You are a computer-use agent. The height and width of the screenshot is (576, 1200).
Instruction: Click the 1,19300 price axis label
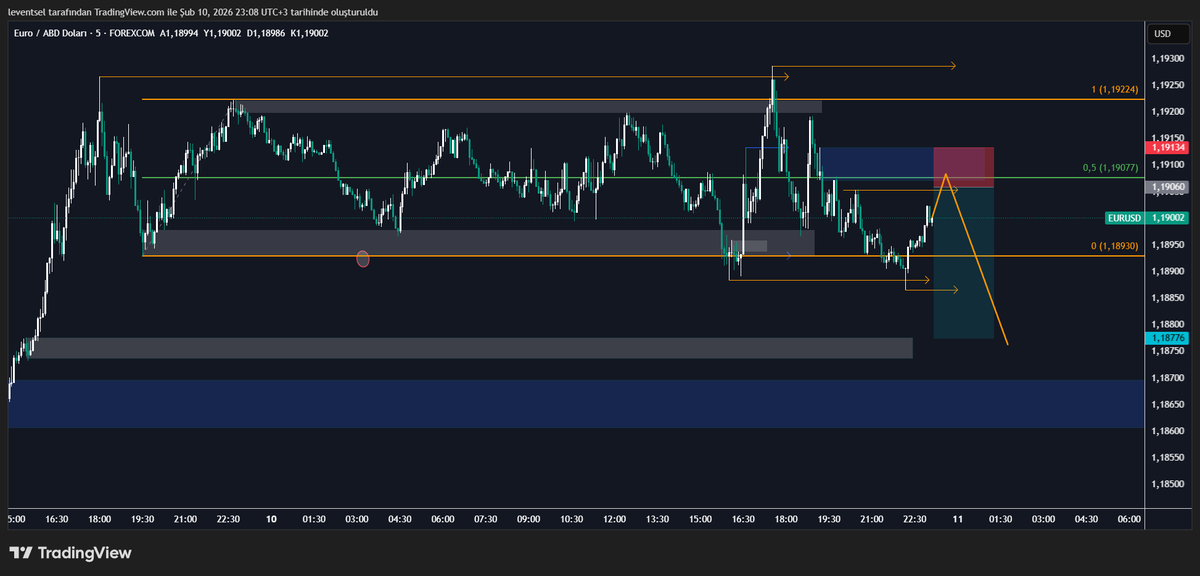(x=1168, y=59)
